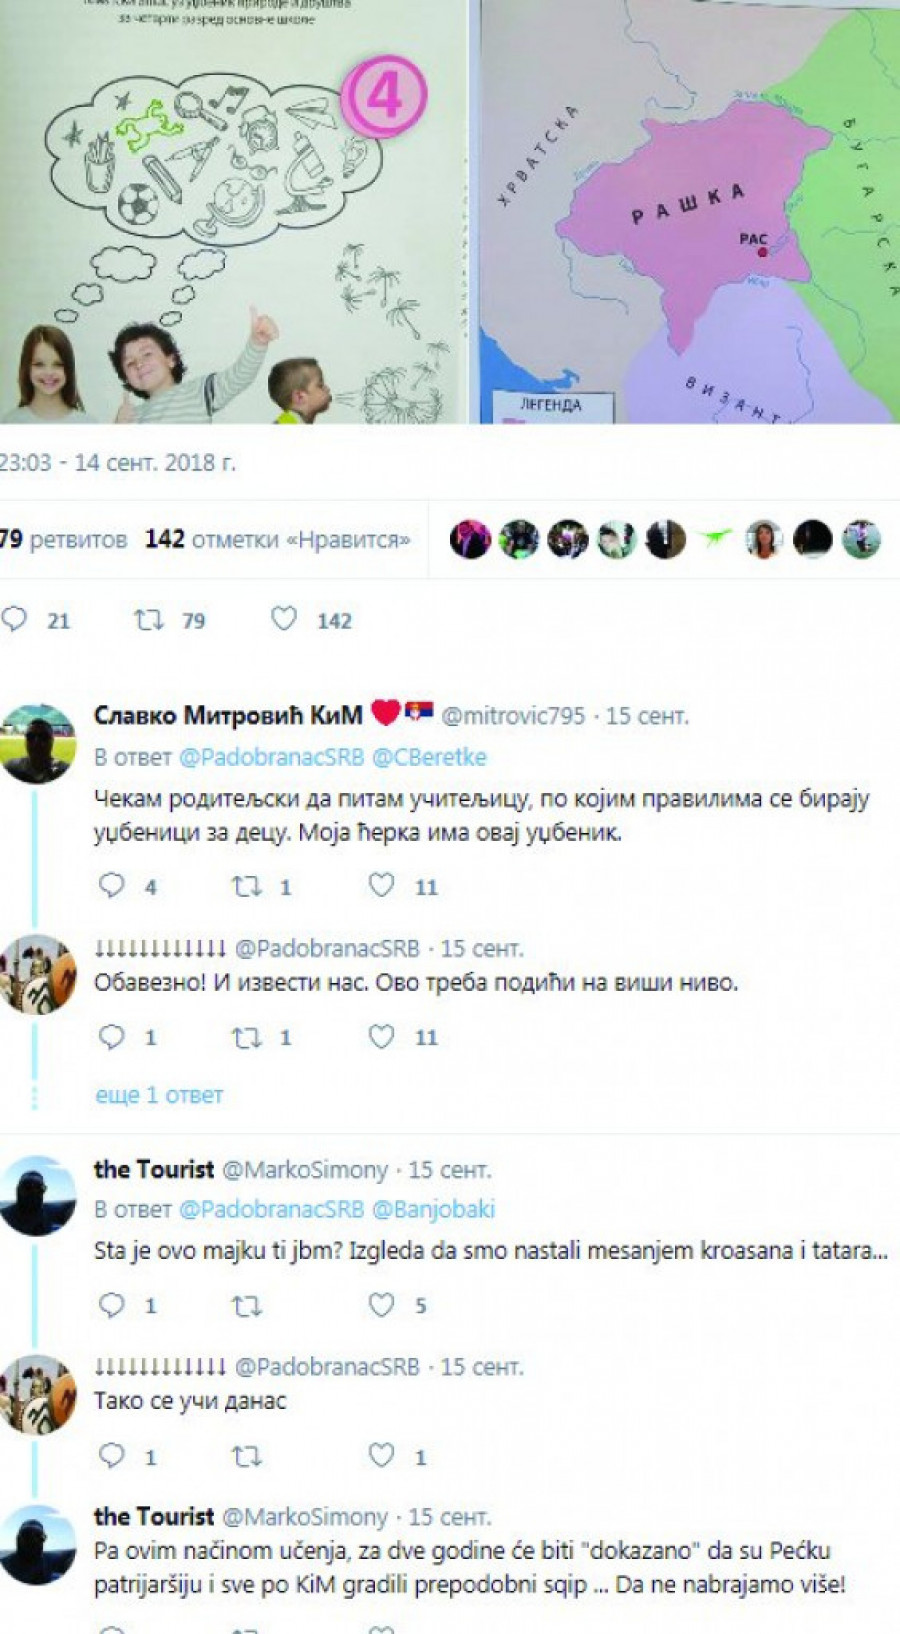Viewport: 900px width, 1634px height.
Task: Like the main tweet with 142 likes
Action: [x=284, y=619]
